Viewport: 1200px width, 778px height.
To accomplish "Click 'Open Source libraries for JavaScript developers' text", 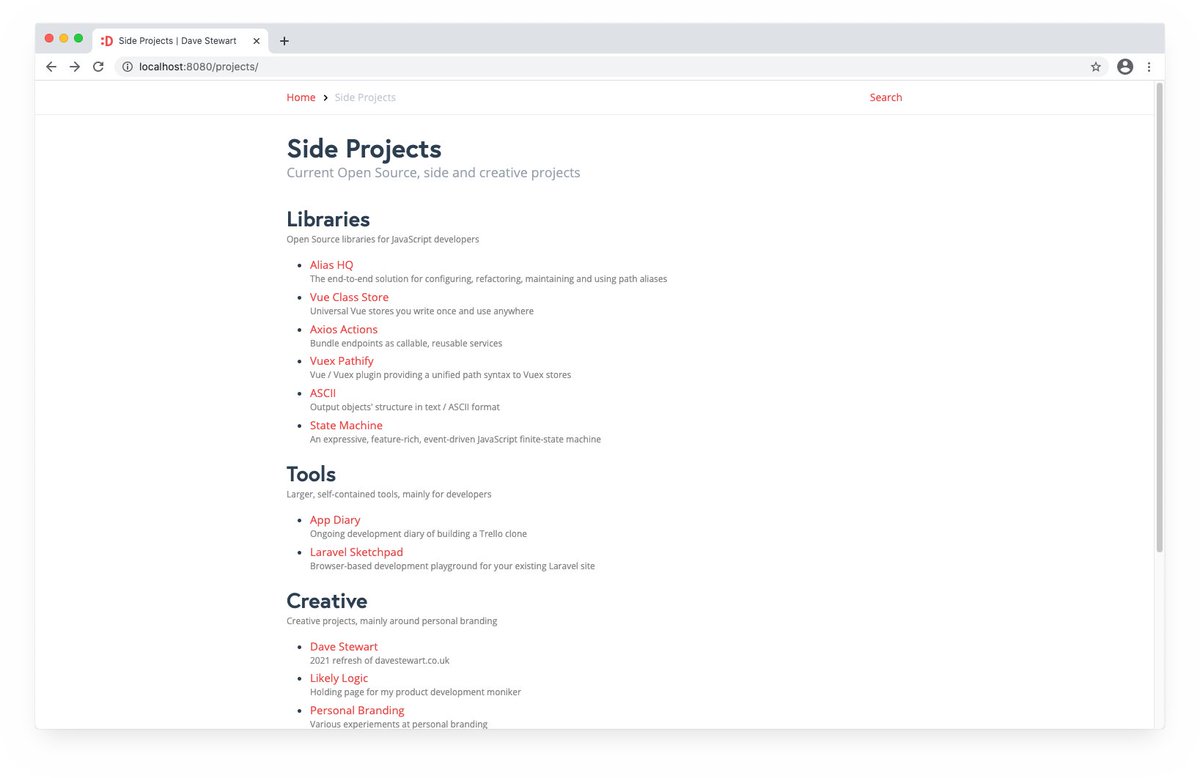I will coord(383,240).
